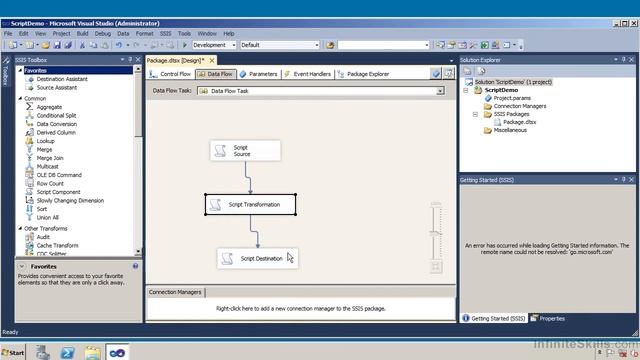Collapse the Favorites toolbox group

(20, 70)
